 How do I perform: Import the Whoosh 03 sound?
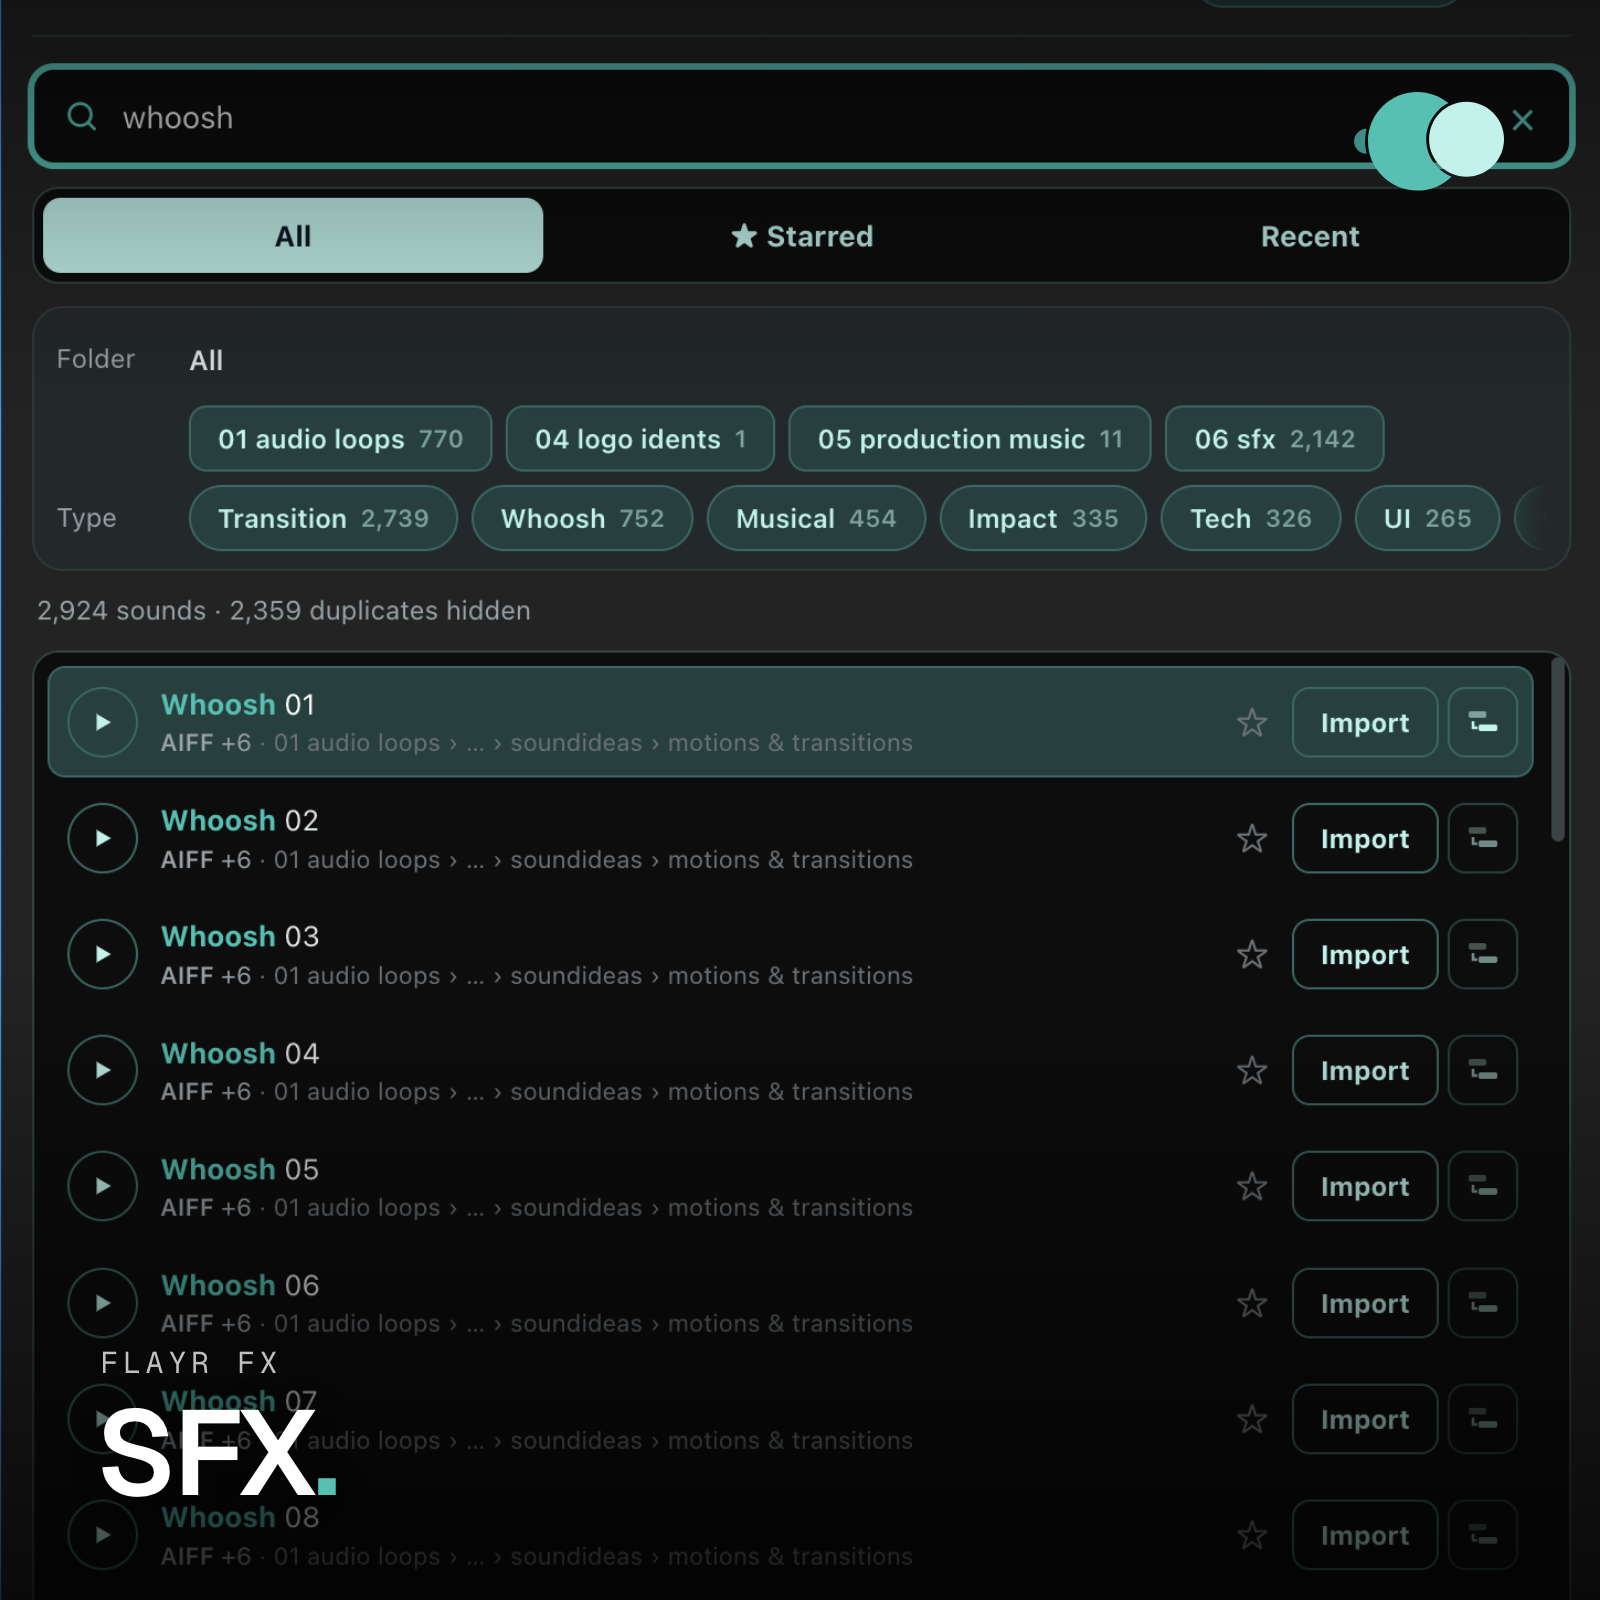[x=1365, y=954]
